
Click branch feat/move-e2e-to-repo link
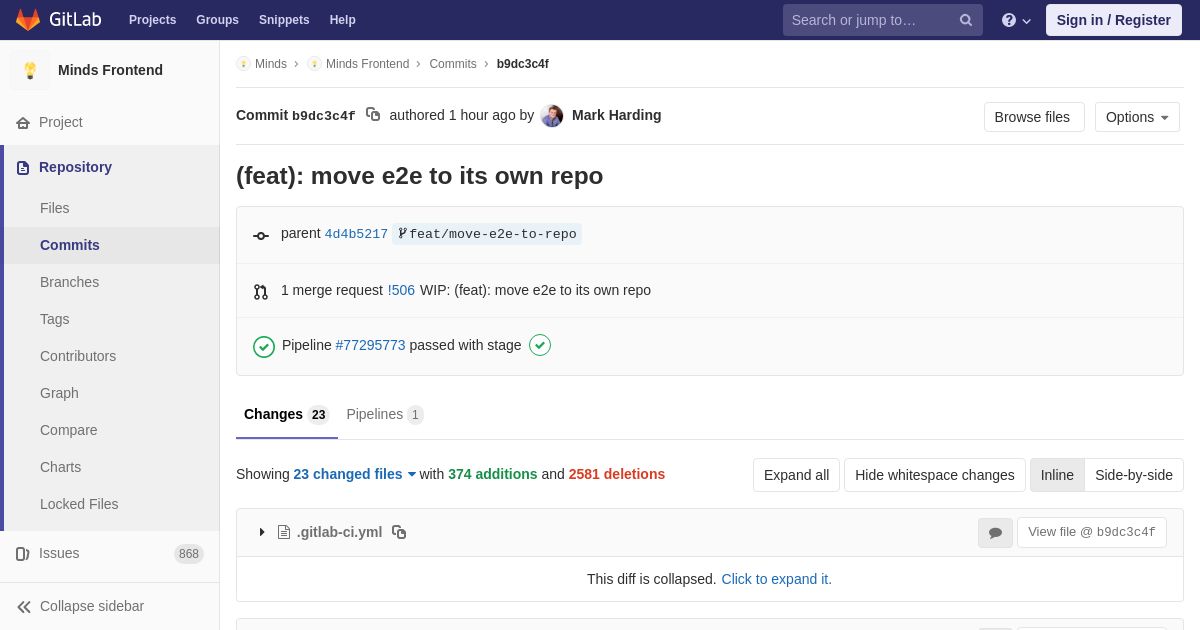[487, 234]
